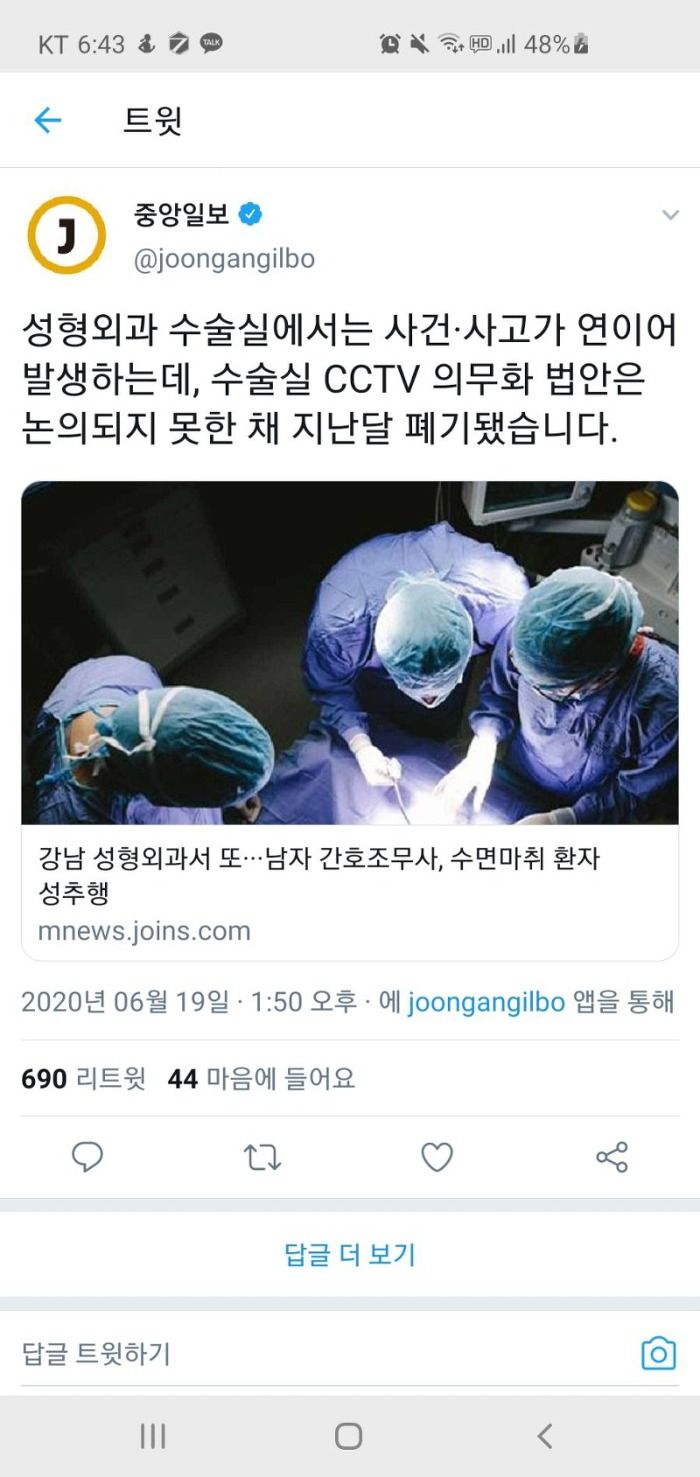The width and height of the screenshot is (700, 1477).
Task: Tap the verified badge next to 중앙일보
Action: coord(249,214)
